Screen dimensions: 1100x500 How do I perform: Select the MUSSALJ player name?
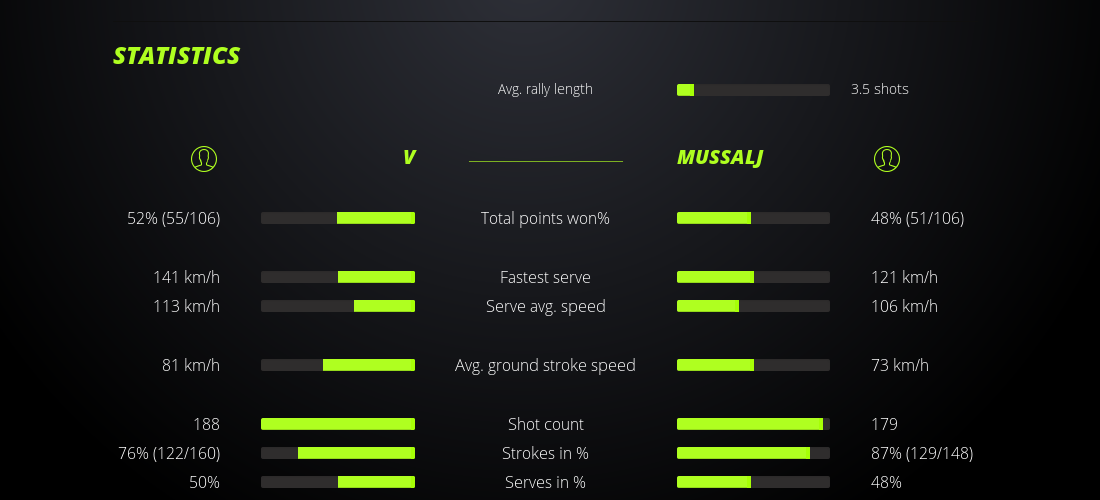pos(720,157)
